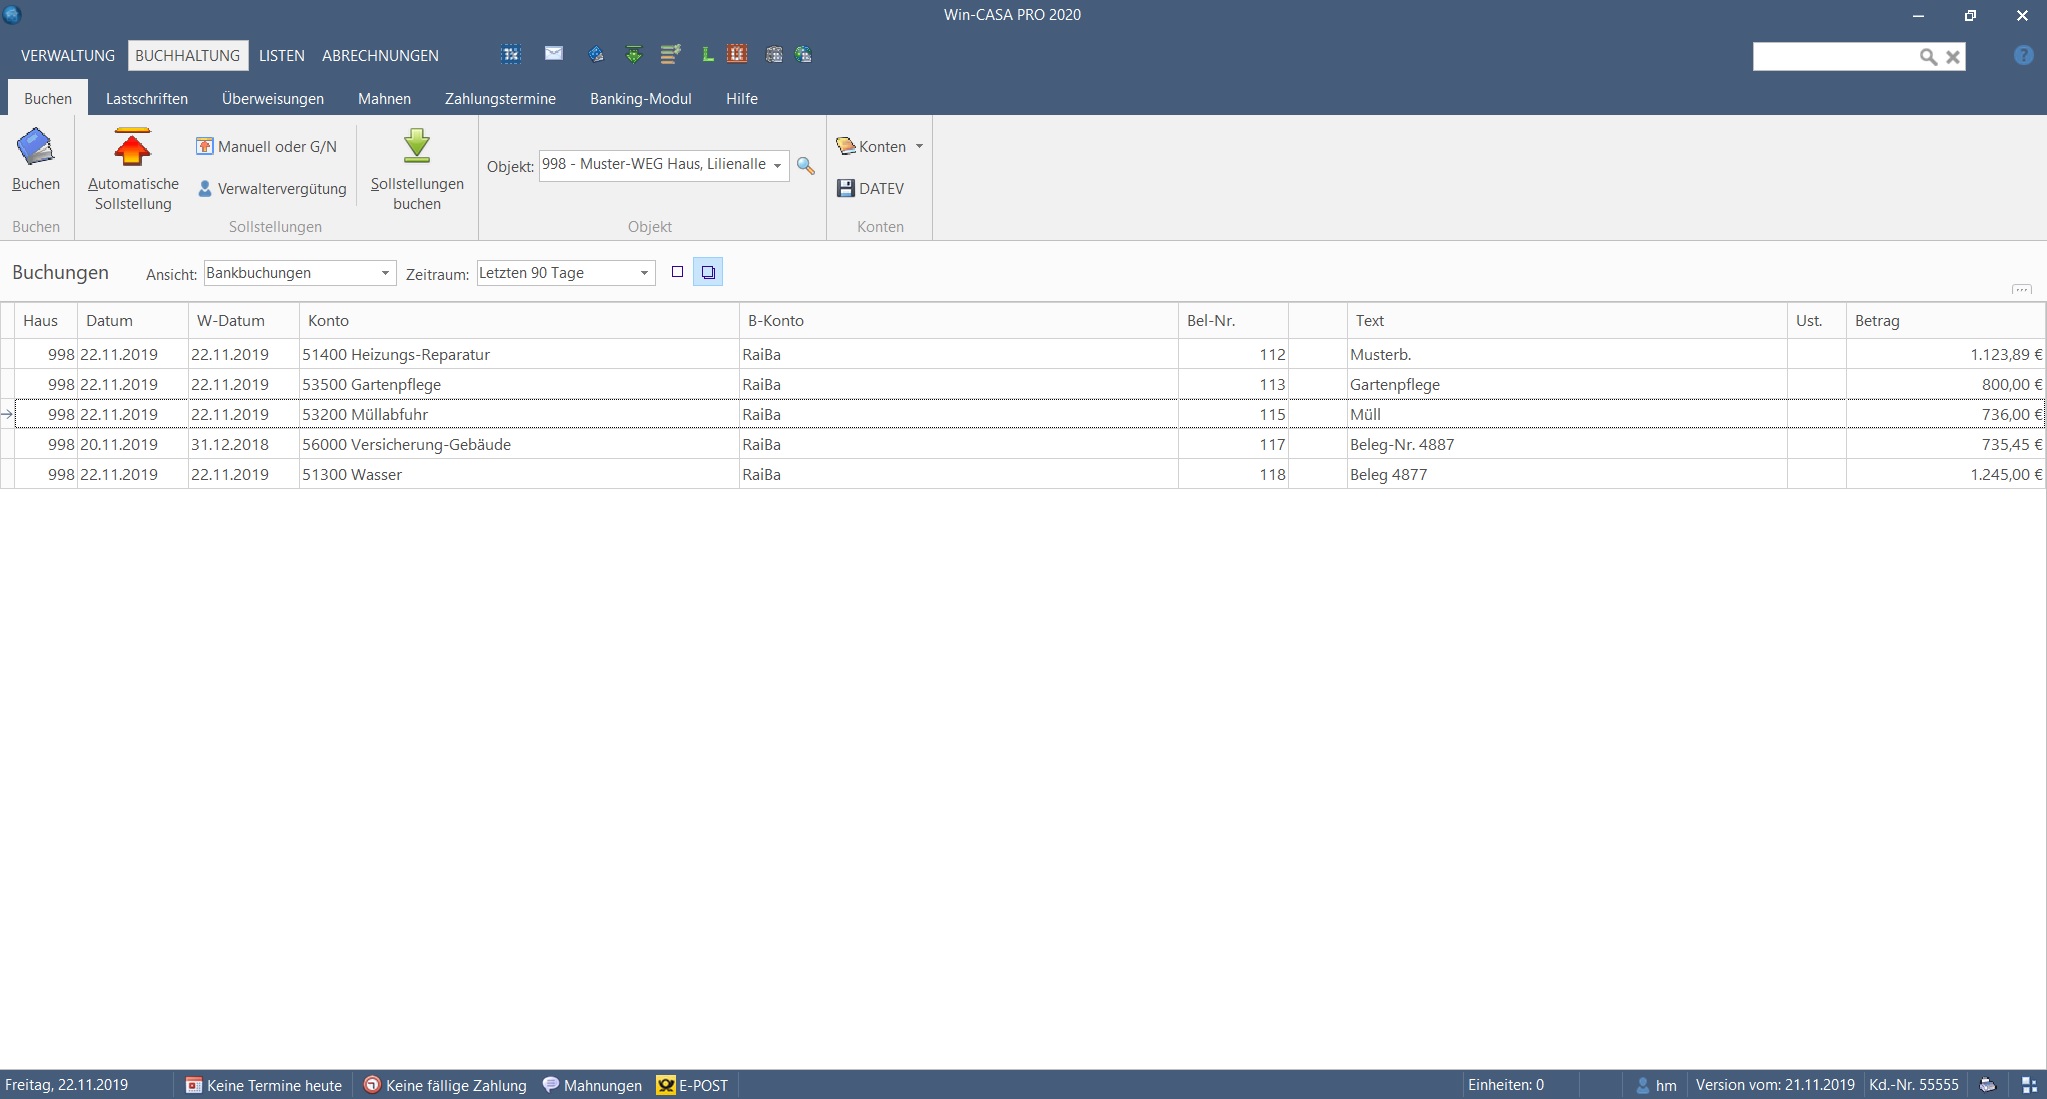
Task: Open the envelope mail icon in the top toolbar
Action: [554, 54]
